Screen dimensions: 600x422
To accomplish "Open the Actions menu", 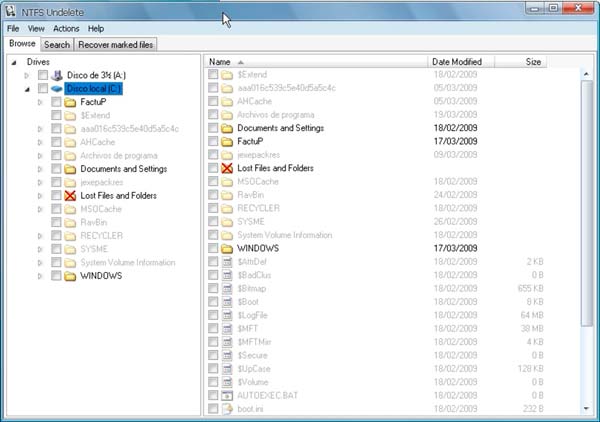I will [x=66, y=29].
